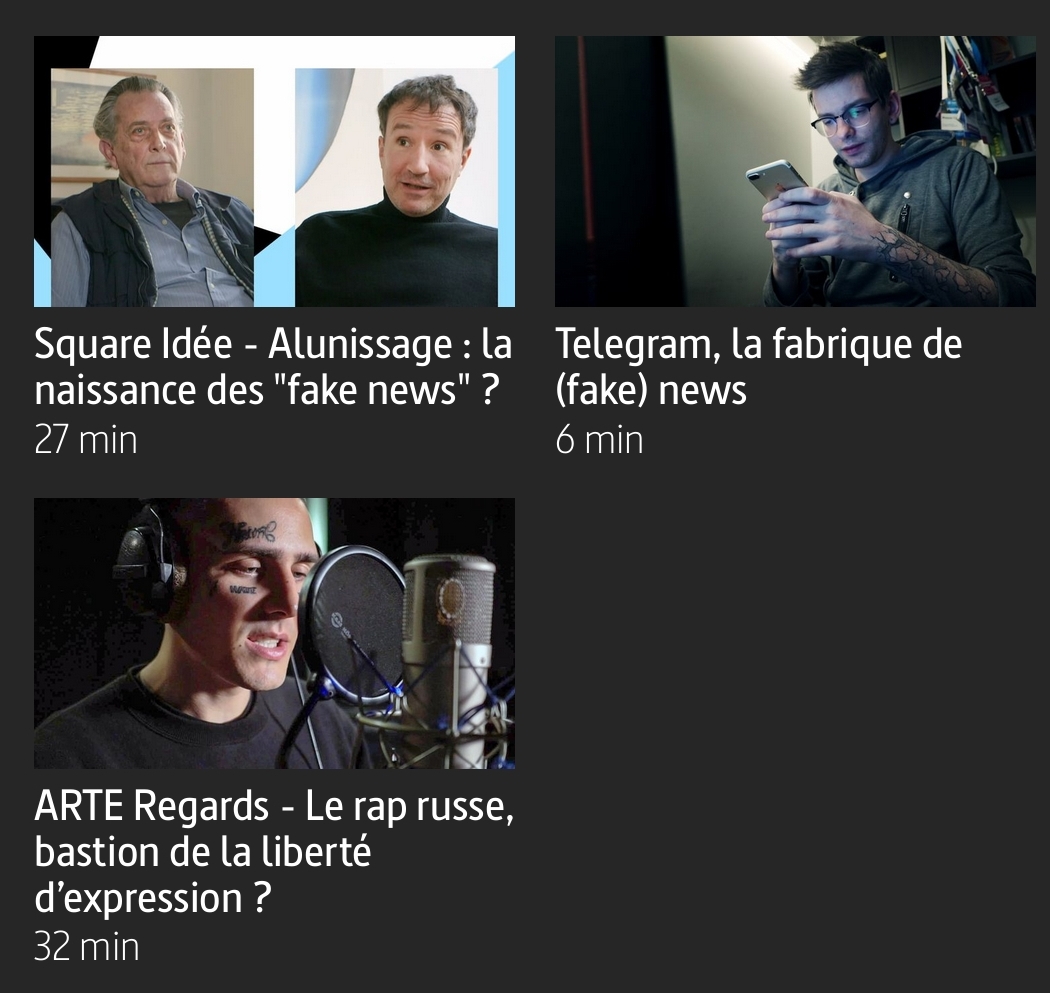Screen dimensions: 1050x993
Task: Click text 'bastion de la liberté'
Action: coord(202,852)
